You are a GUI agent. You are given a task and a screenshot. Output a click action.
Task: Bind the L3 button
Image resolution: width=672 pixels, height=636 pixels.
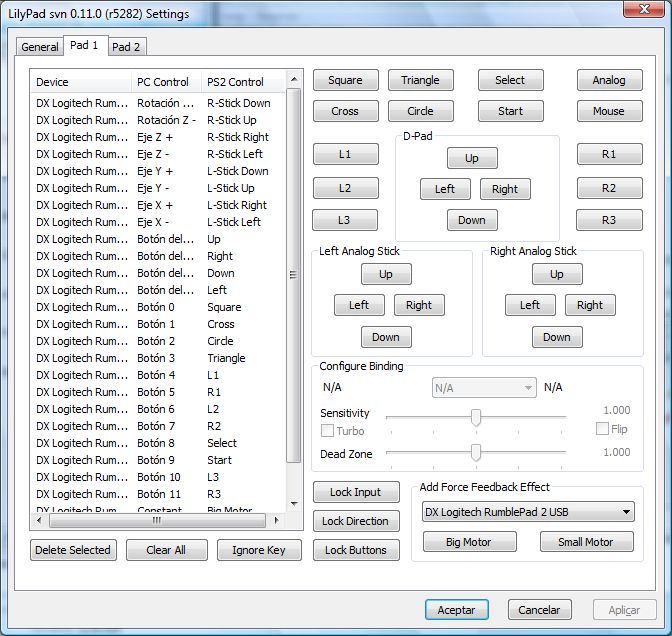[x=345, y=220]
